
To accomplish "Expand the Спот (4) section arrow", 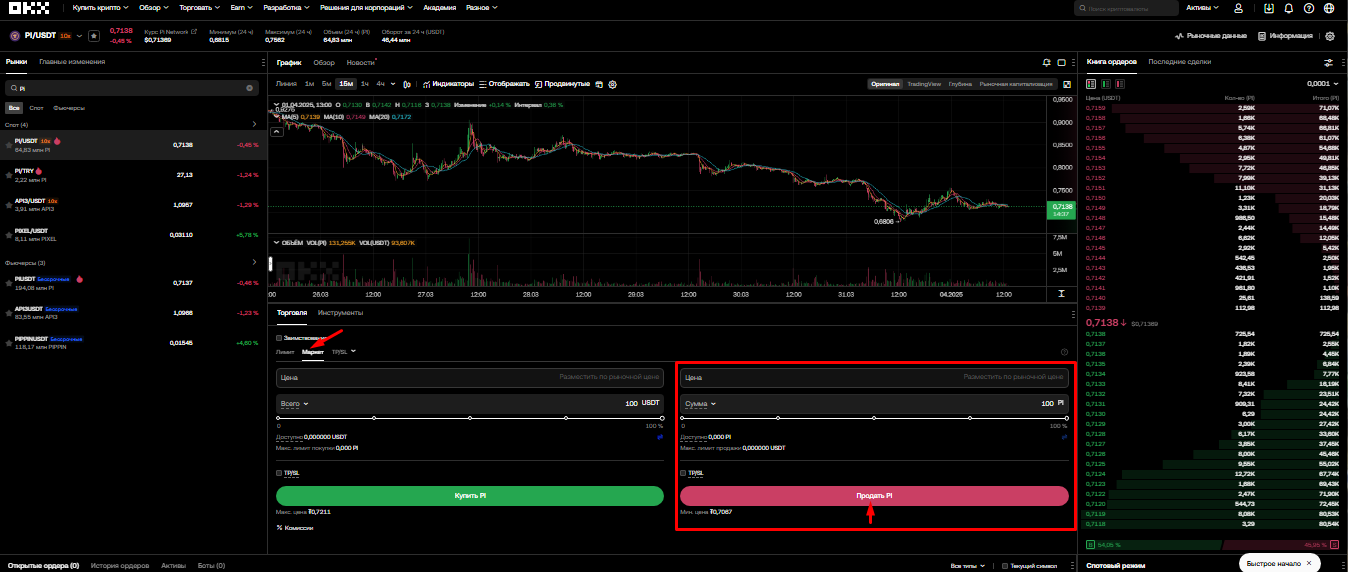I will 255,125.
